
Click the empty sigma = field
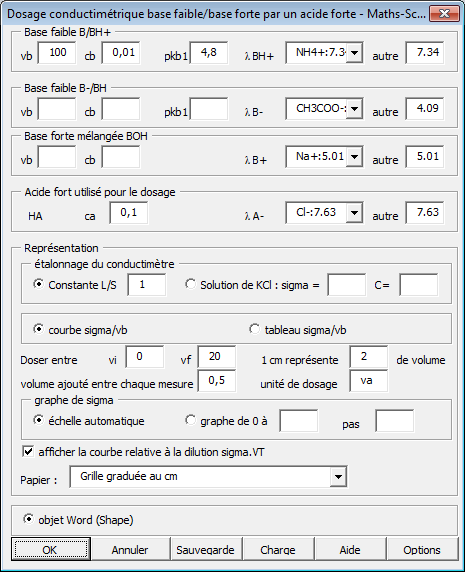pyautogui.click(x=347, y=285)
